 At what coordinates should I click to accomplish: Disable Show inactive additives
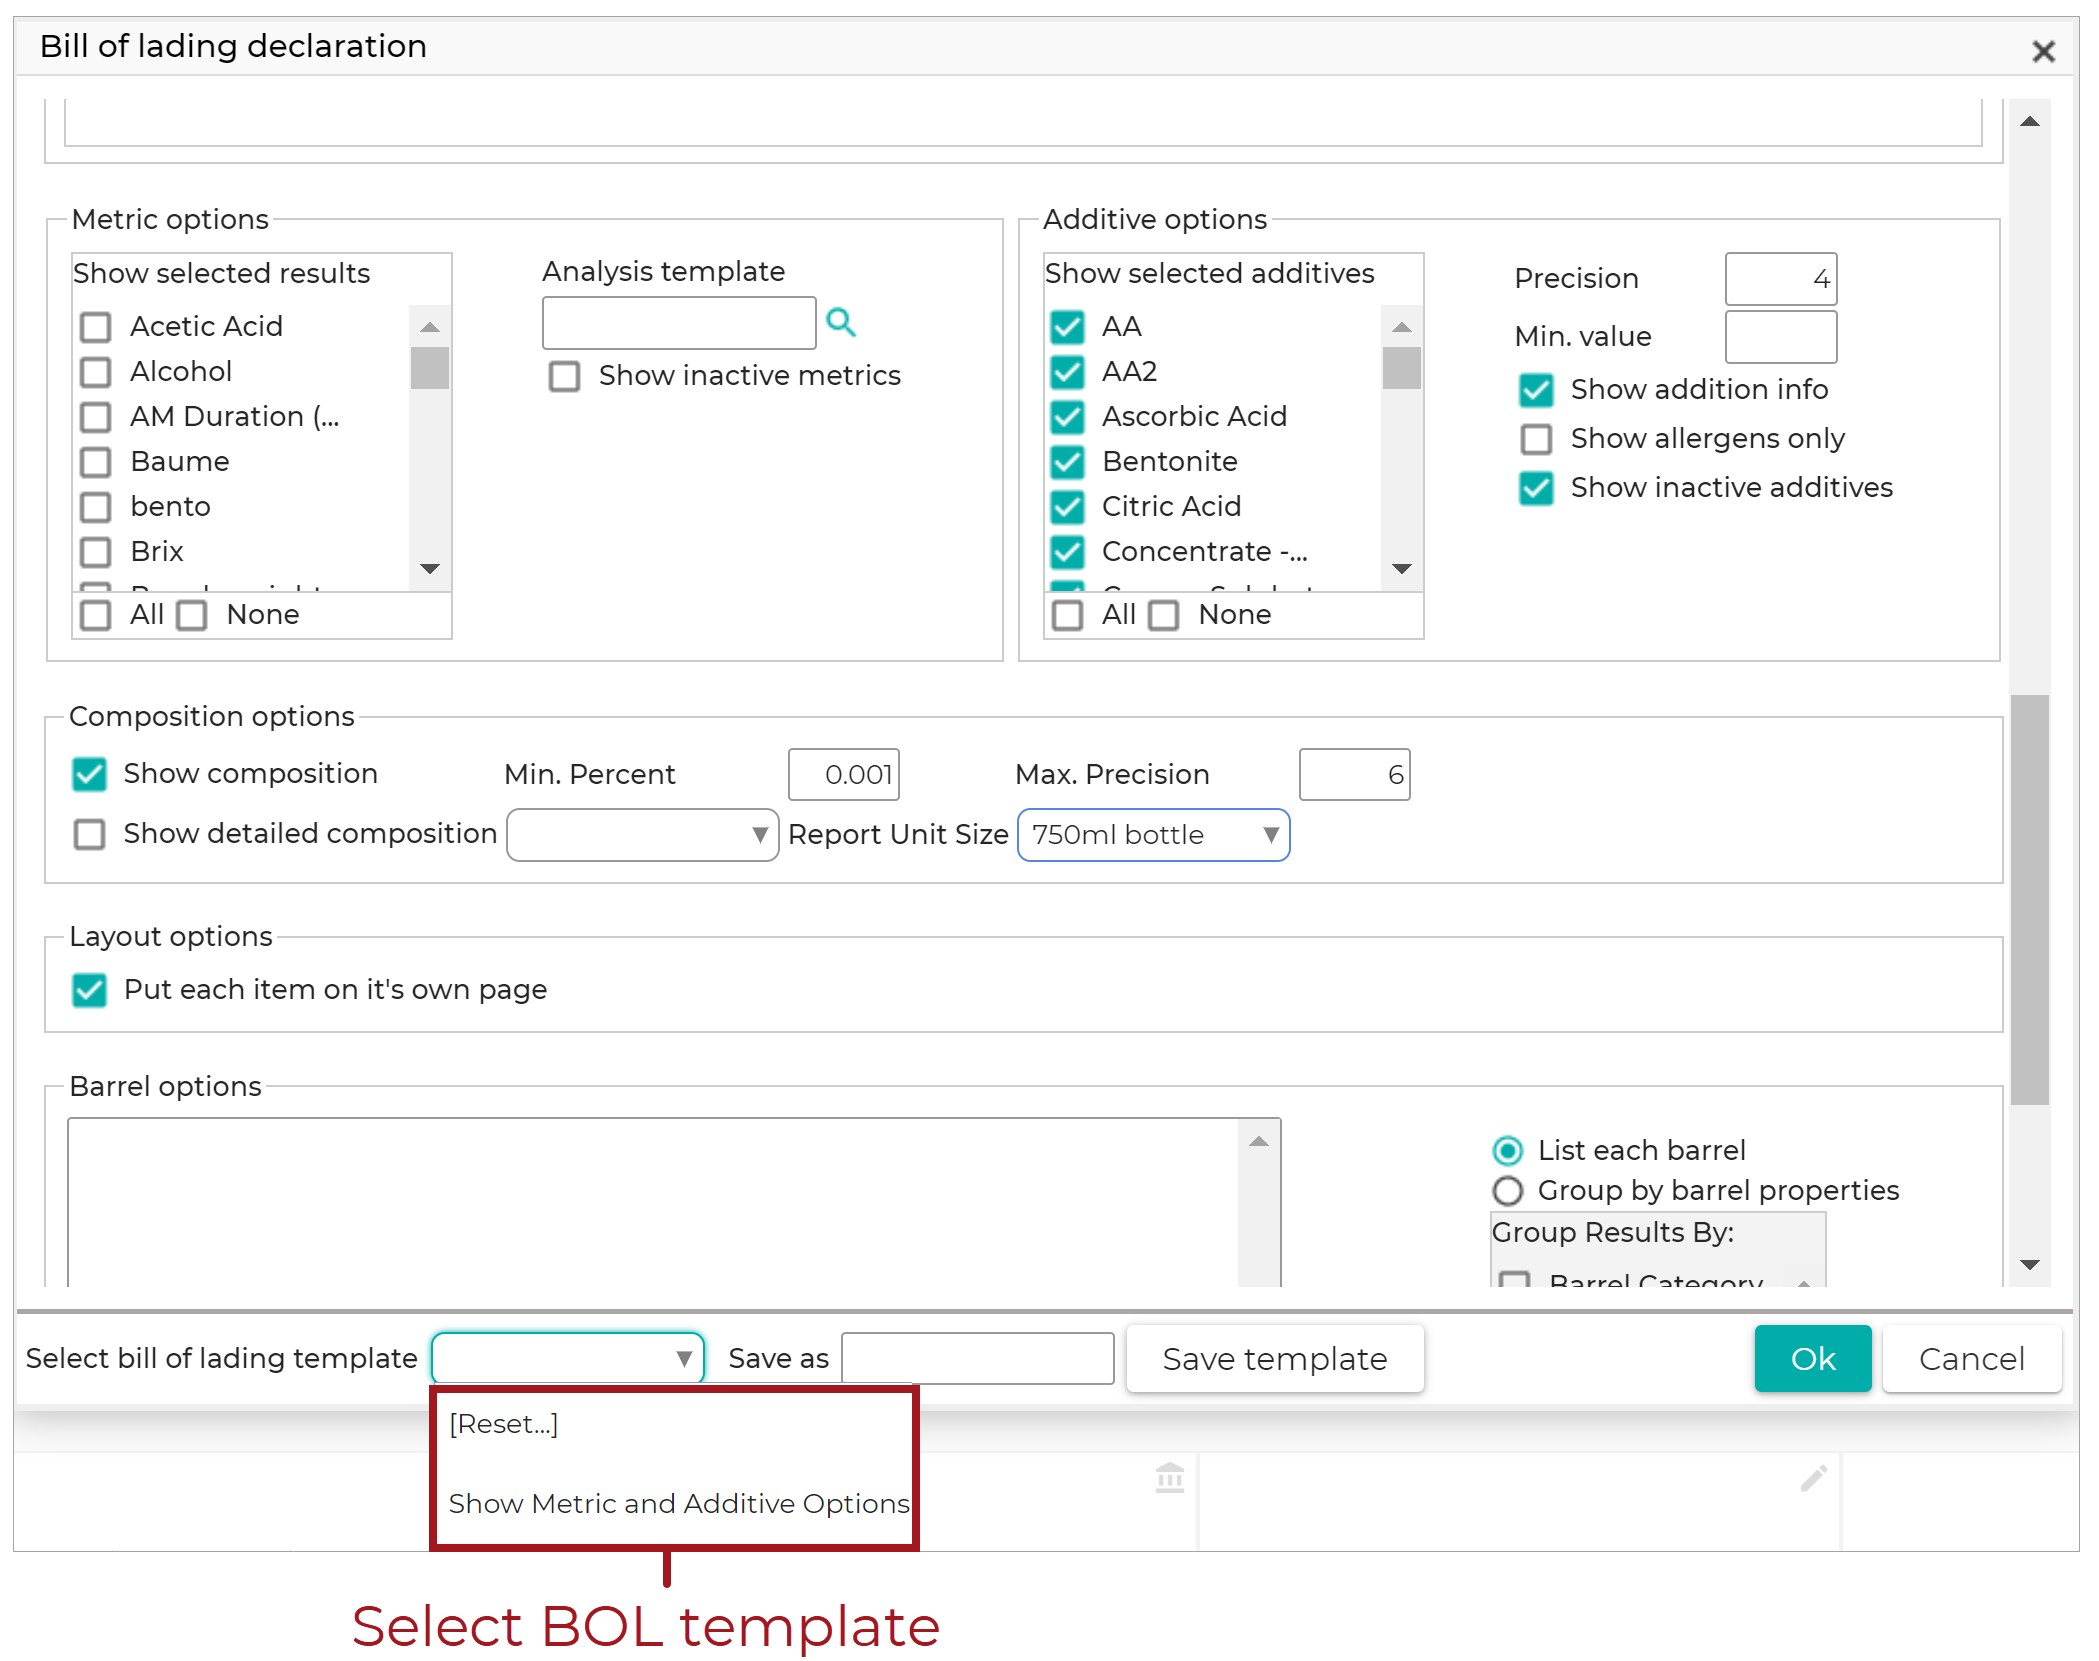[1537, 488]
